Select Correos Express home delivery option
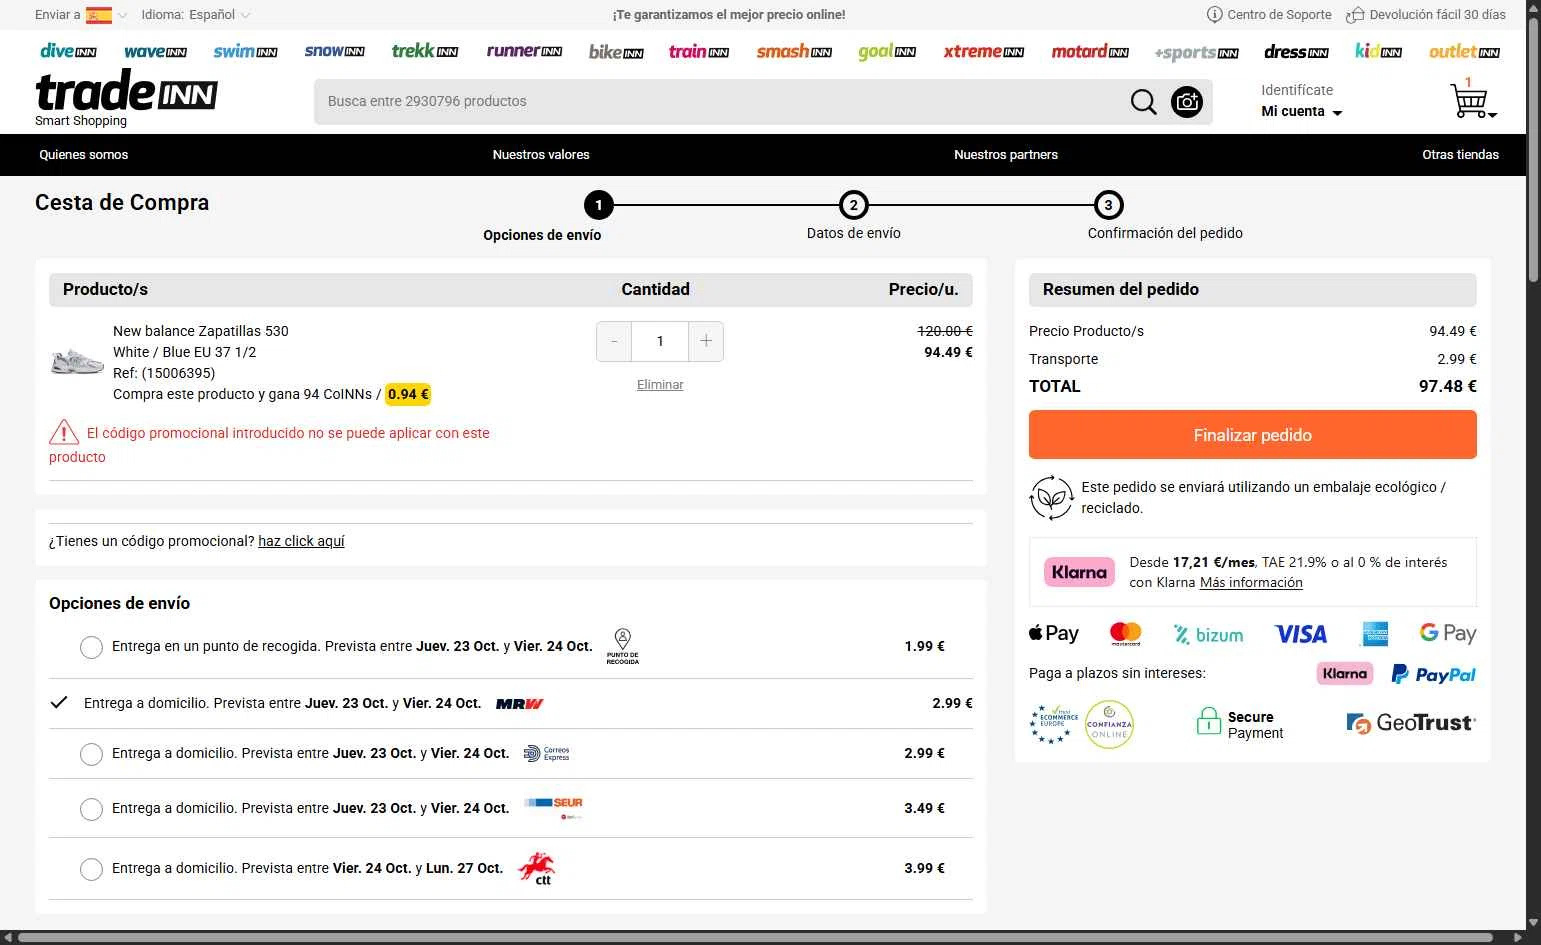1541x945 pixels. pos(91,754)
